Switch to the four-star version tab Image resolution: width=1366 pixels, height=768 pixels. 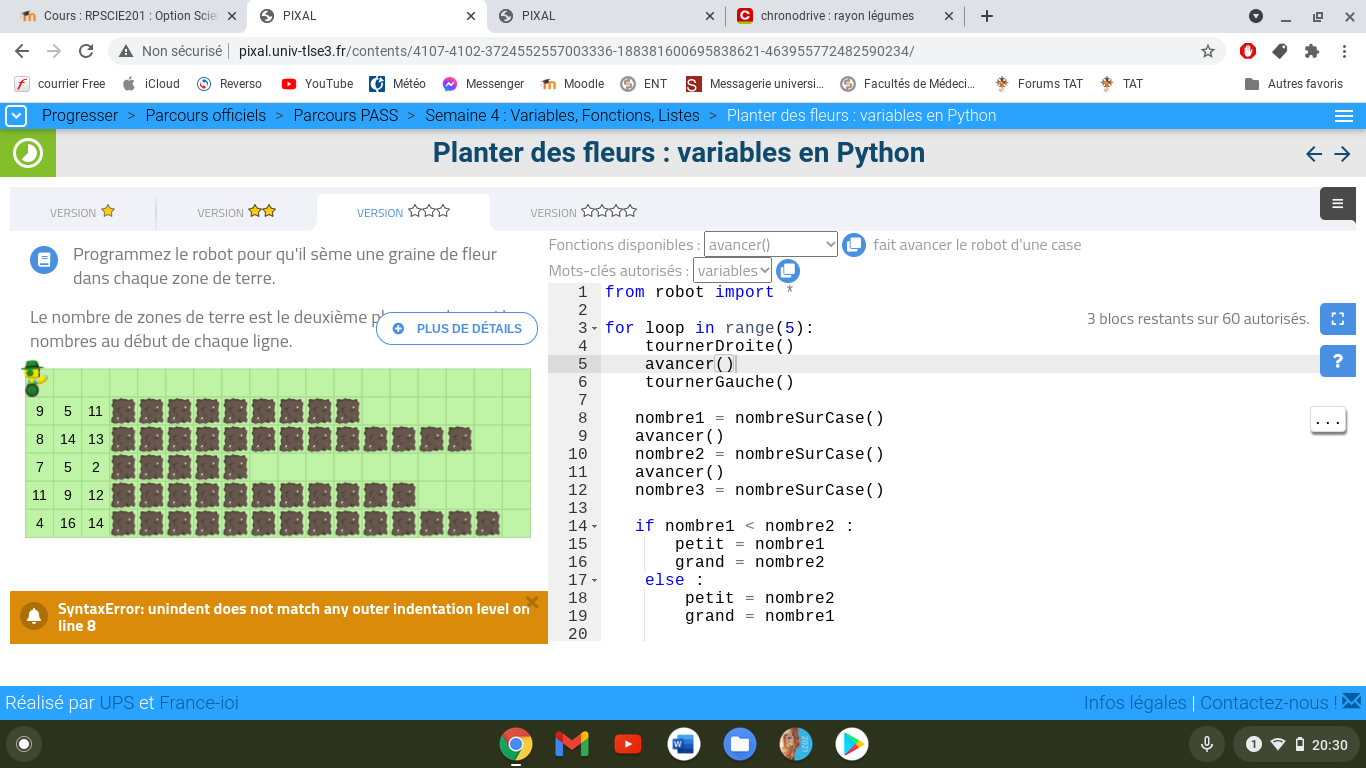click(x=583, y=212)
